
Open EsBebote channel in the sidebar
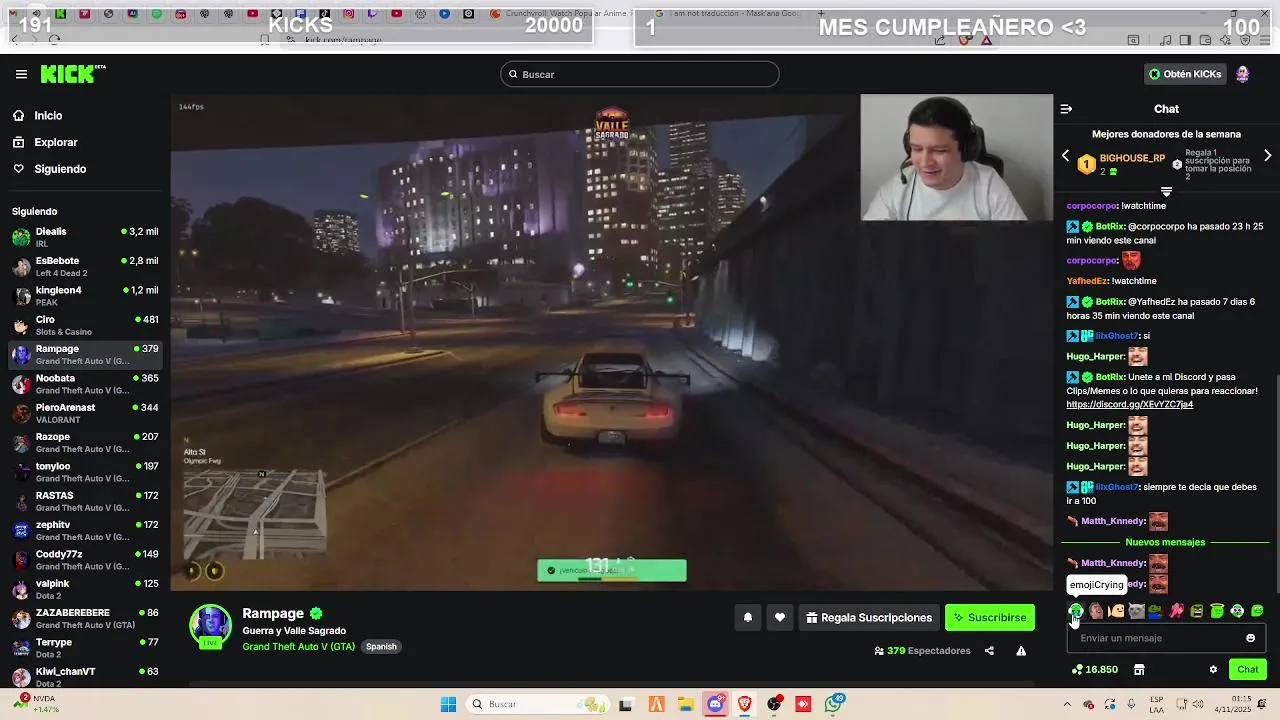85,266
